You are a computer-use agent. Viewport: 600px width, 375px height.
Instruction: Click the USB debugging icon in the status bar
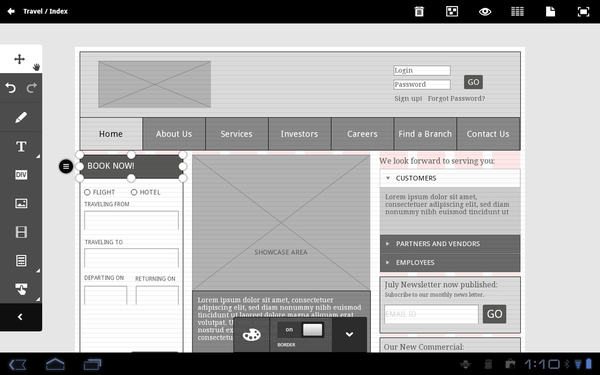click(465, 364)
